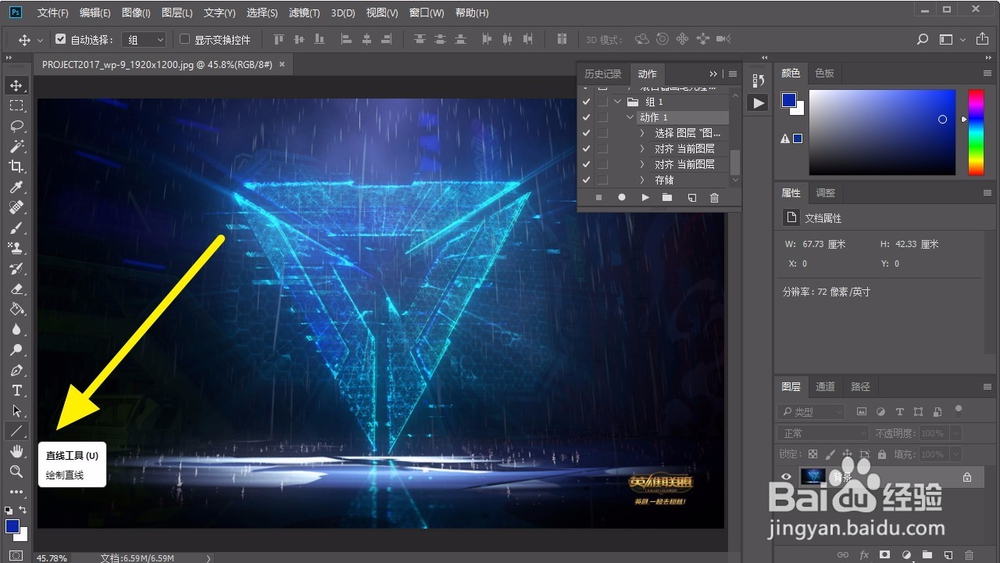Play selected action in Actions panel
Image resolution: width=1000 pixels, height=563 pixels.
coord(645,198)
